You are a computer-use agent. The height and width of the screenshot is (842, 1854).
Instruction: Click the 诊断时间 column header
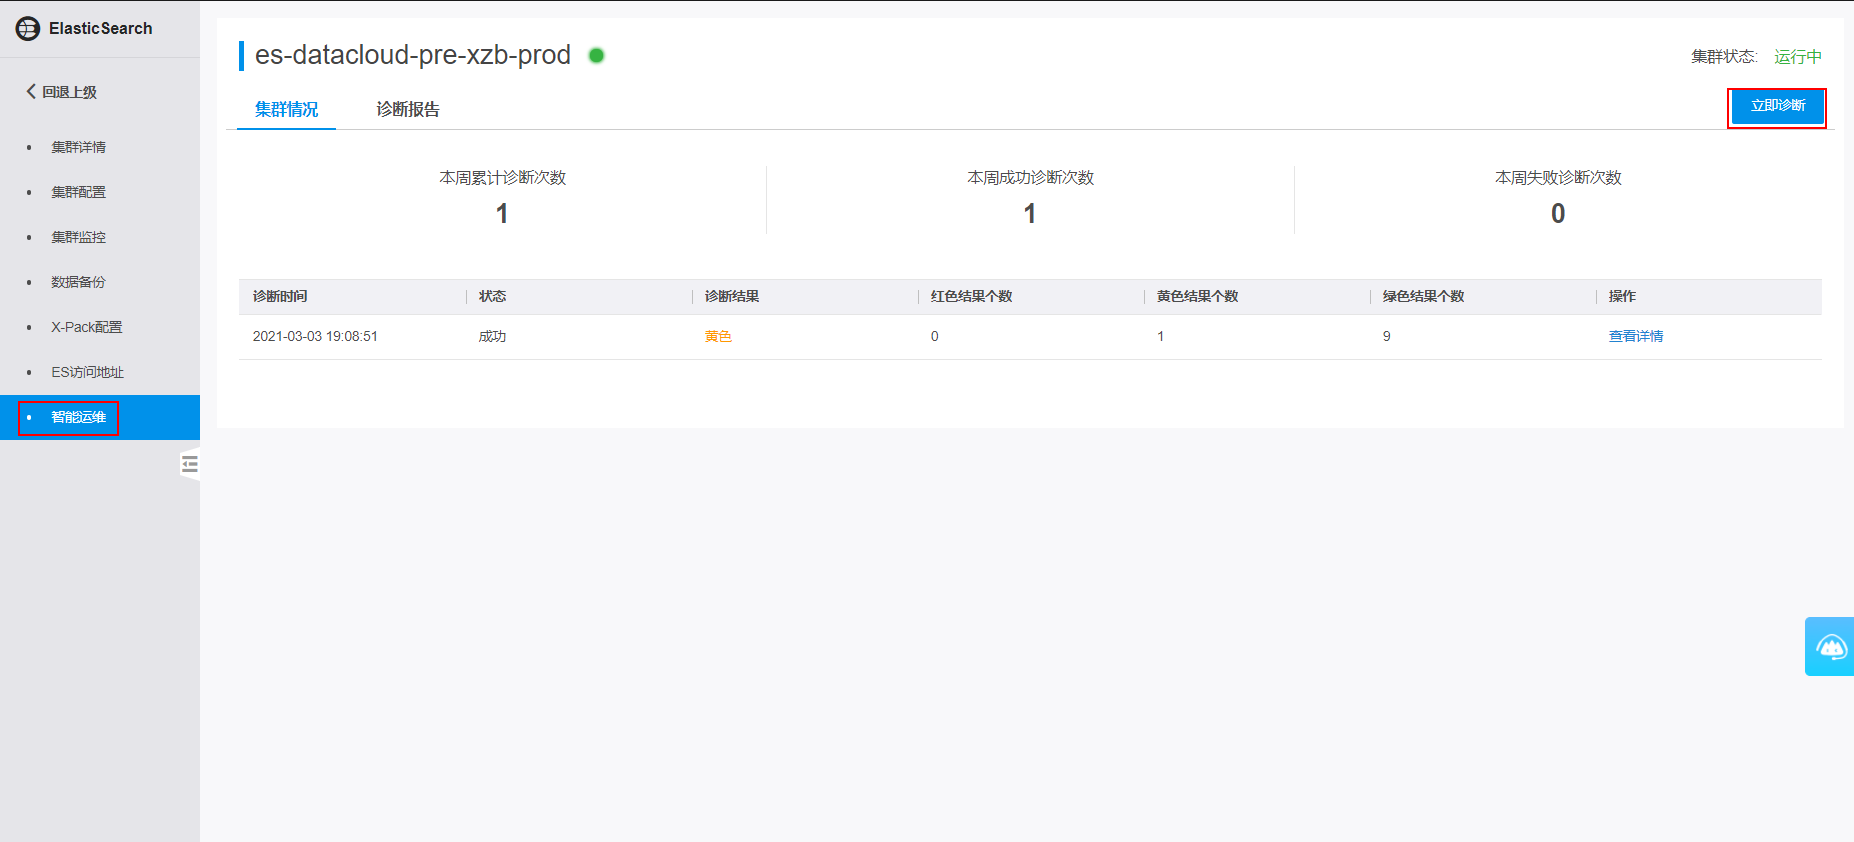pyautogui.click(x=280, y=296)
